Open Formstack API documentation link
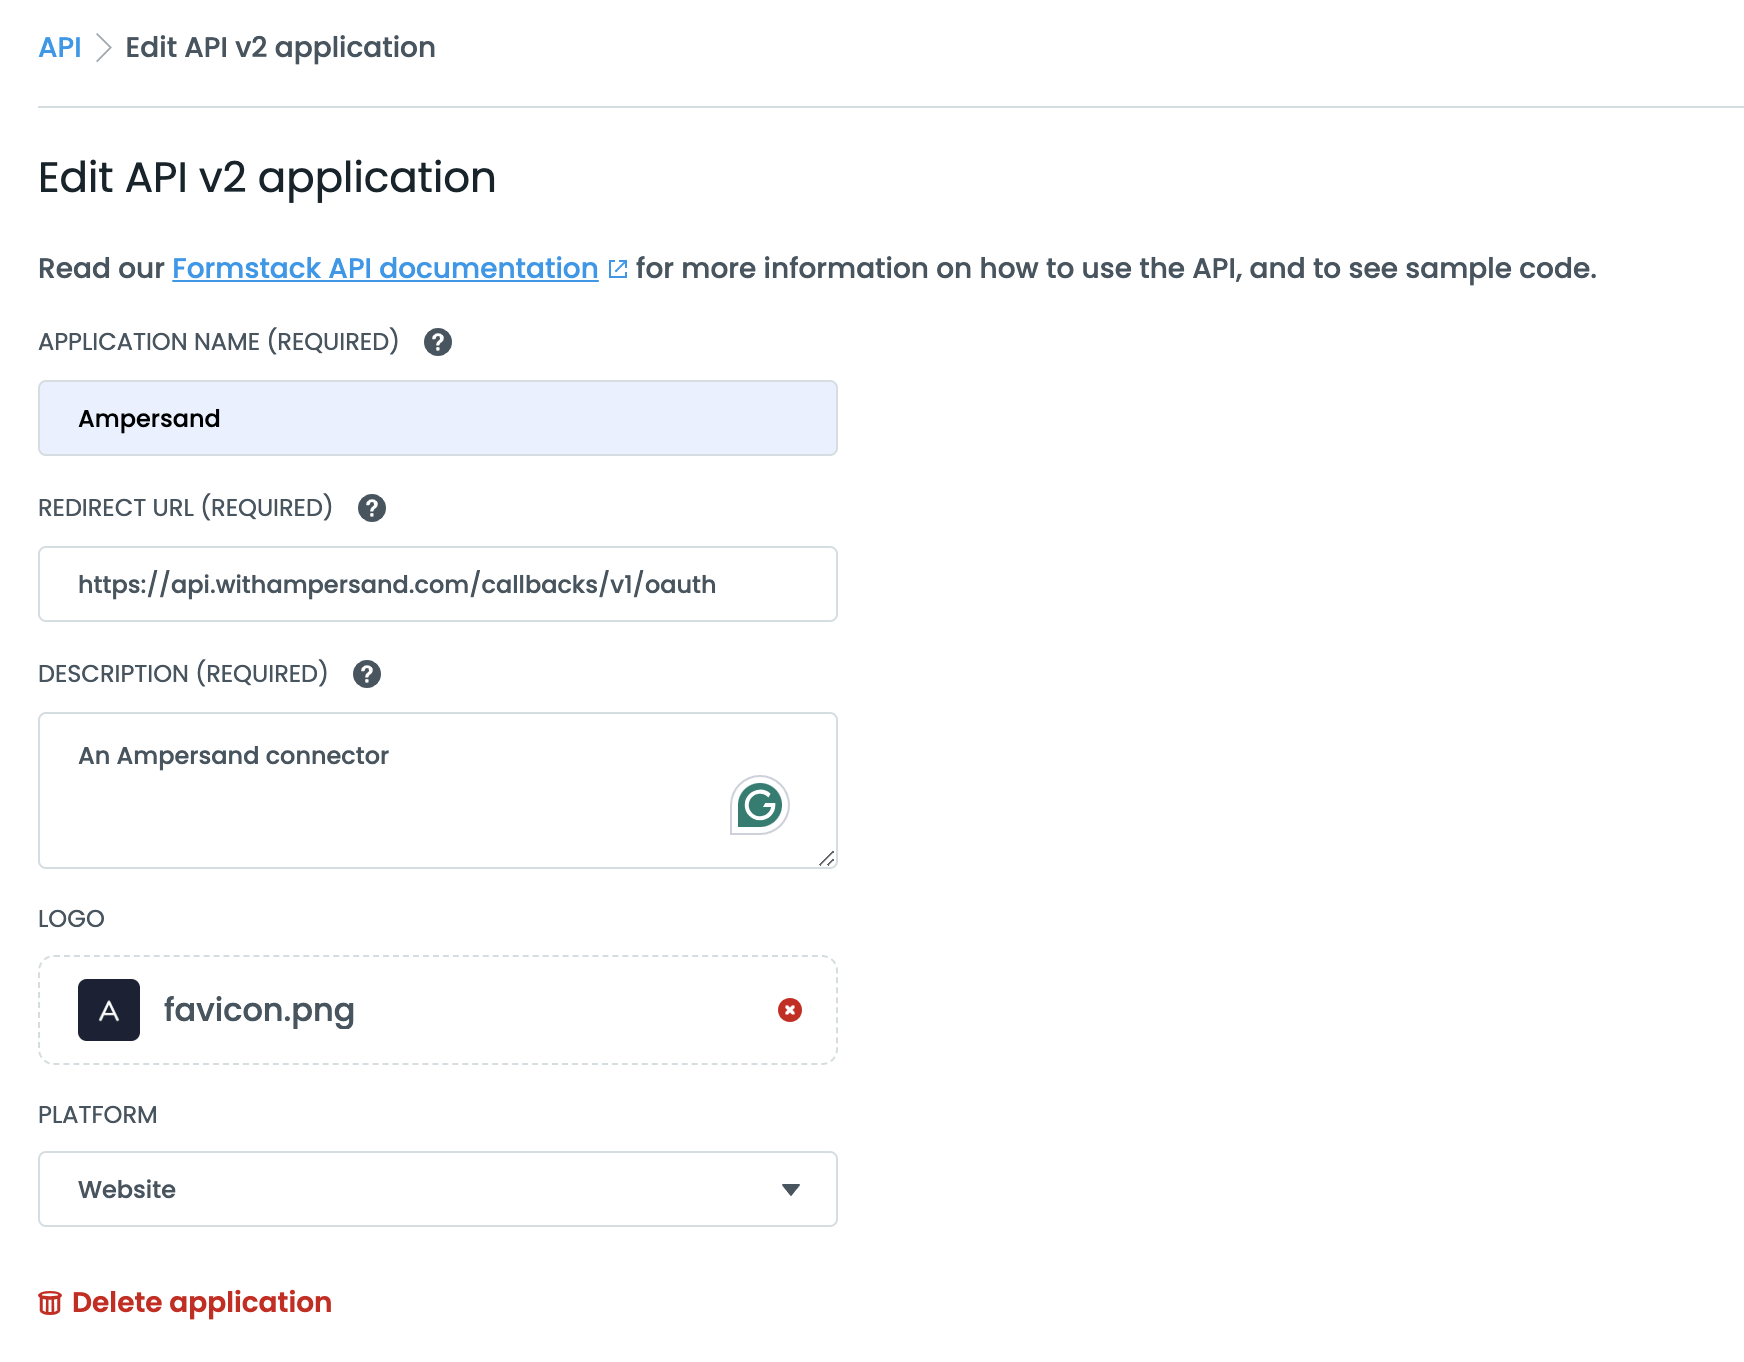Screen dimensions: 1744x1362 (x=385, y=268)
